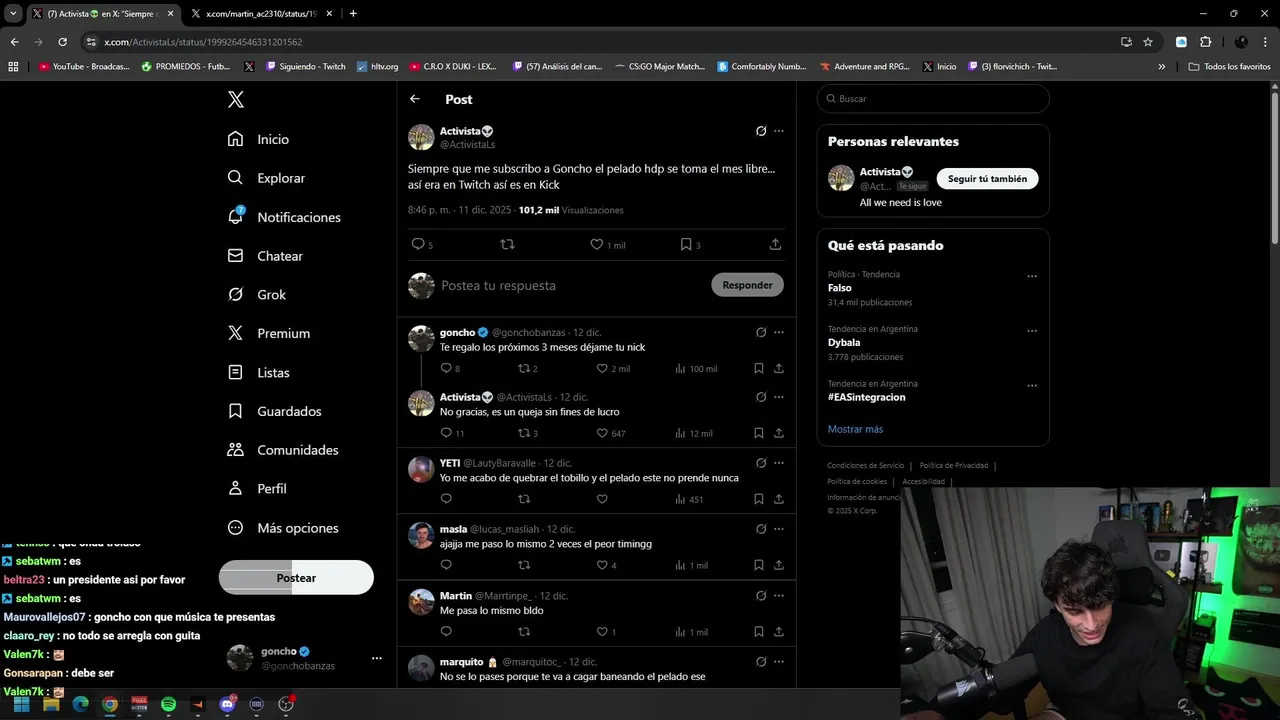The image size is (1280, 720).
Task: Share YETI's reply
Action: tap(779, 499)
